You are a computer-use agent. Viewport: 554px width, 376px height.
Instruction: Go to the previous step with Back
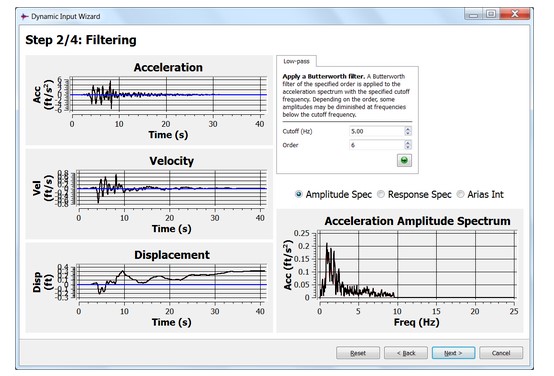click(x=406, y=353)
